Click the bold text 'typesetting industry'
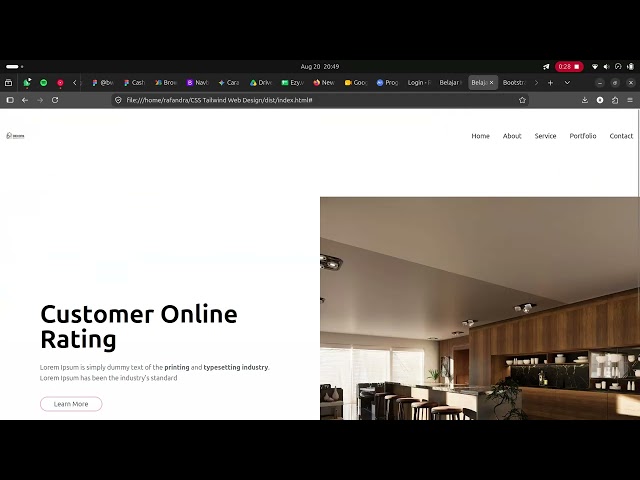Screen dimensions: 640x480 tap(236, 367)
